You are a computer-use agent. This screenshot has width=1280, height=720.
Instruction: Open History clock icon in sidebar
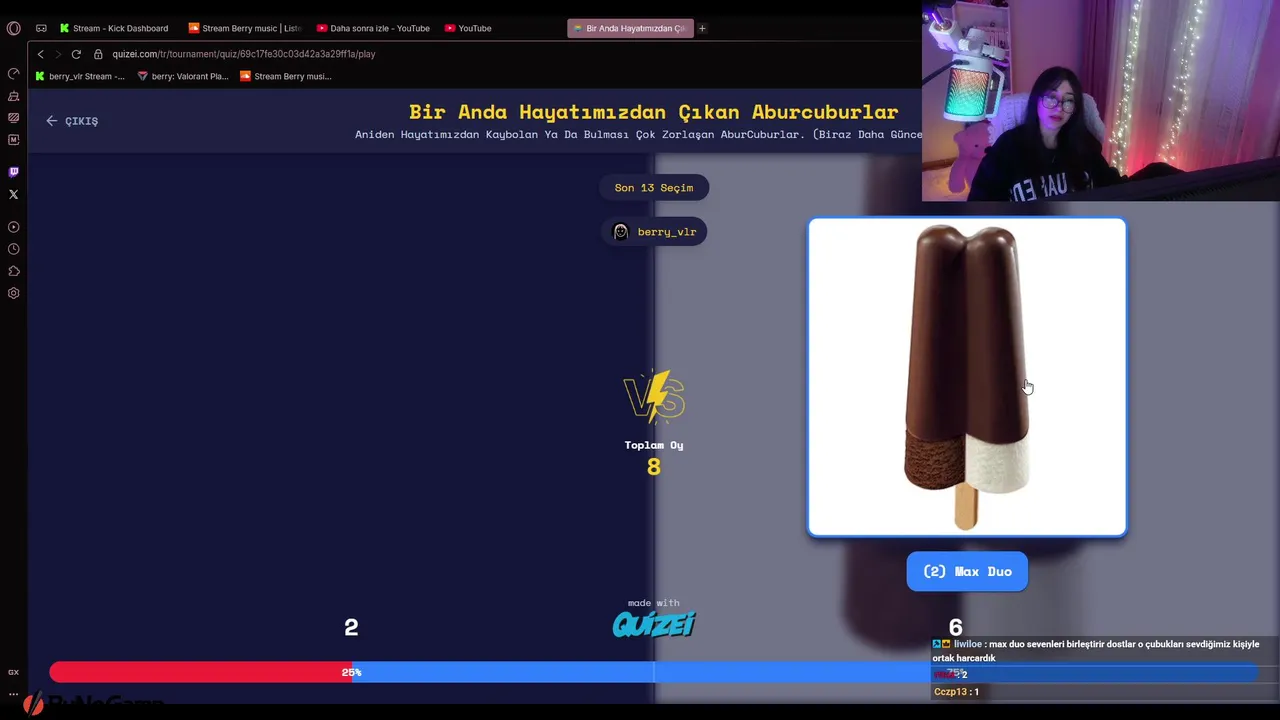click(x=13, y=249)
